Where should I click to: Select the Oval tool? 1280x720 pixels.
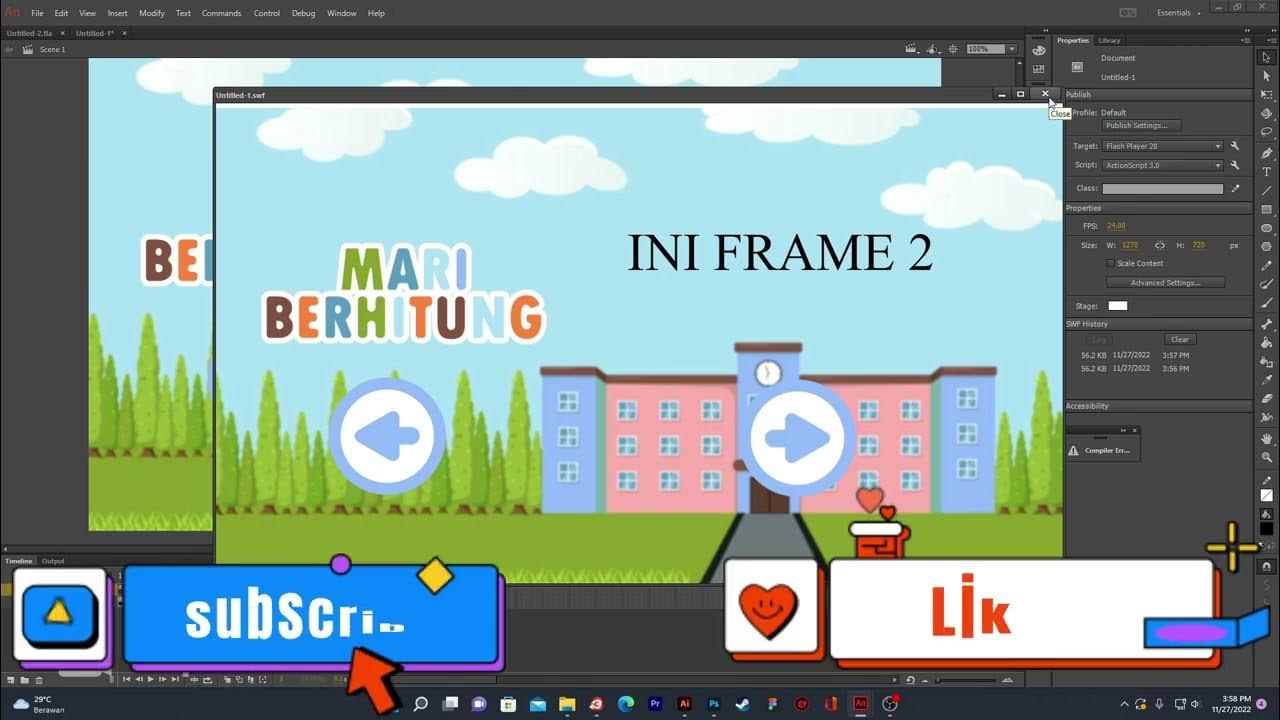pos(1267,228)
